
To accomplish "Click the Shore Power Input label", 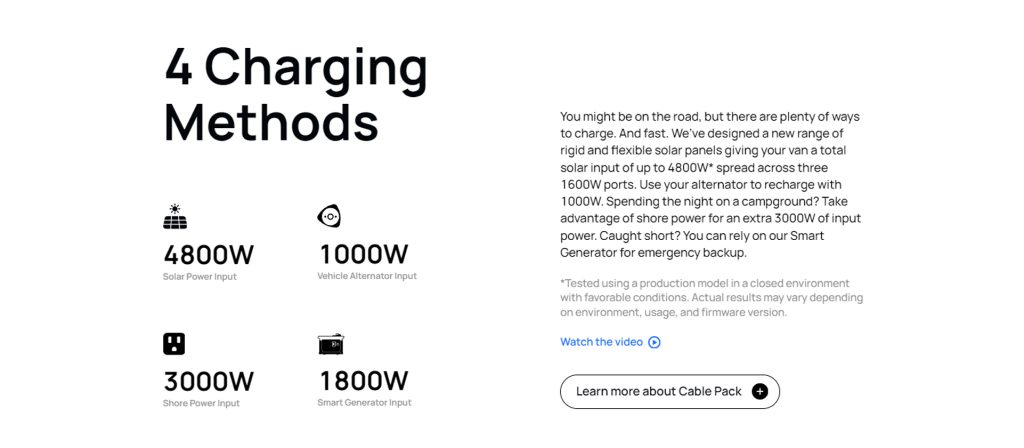I will (x=201, y=403).
